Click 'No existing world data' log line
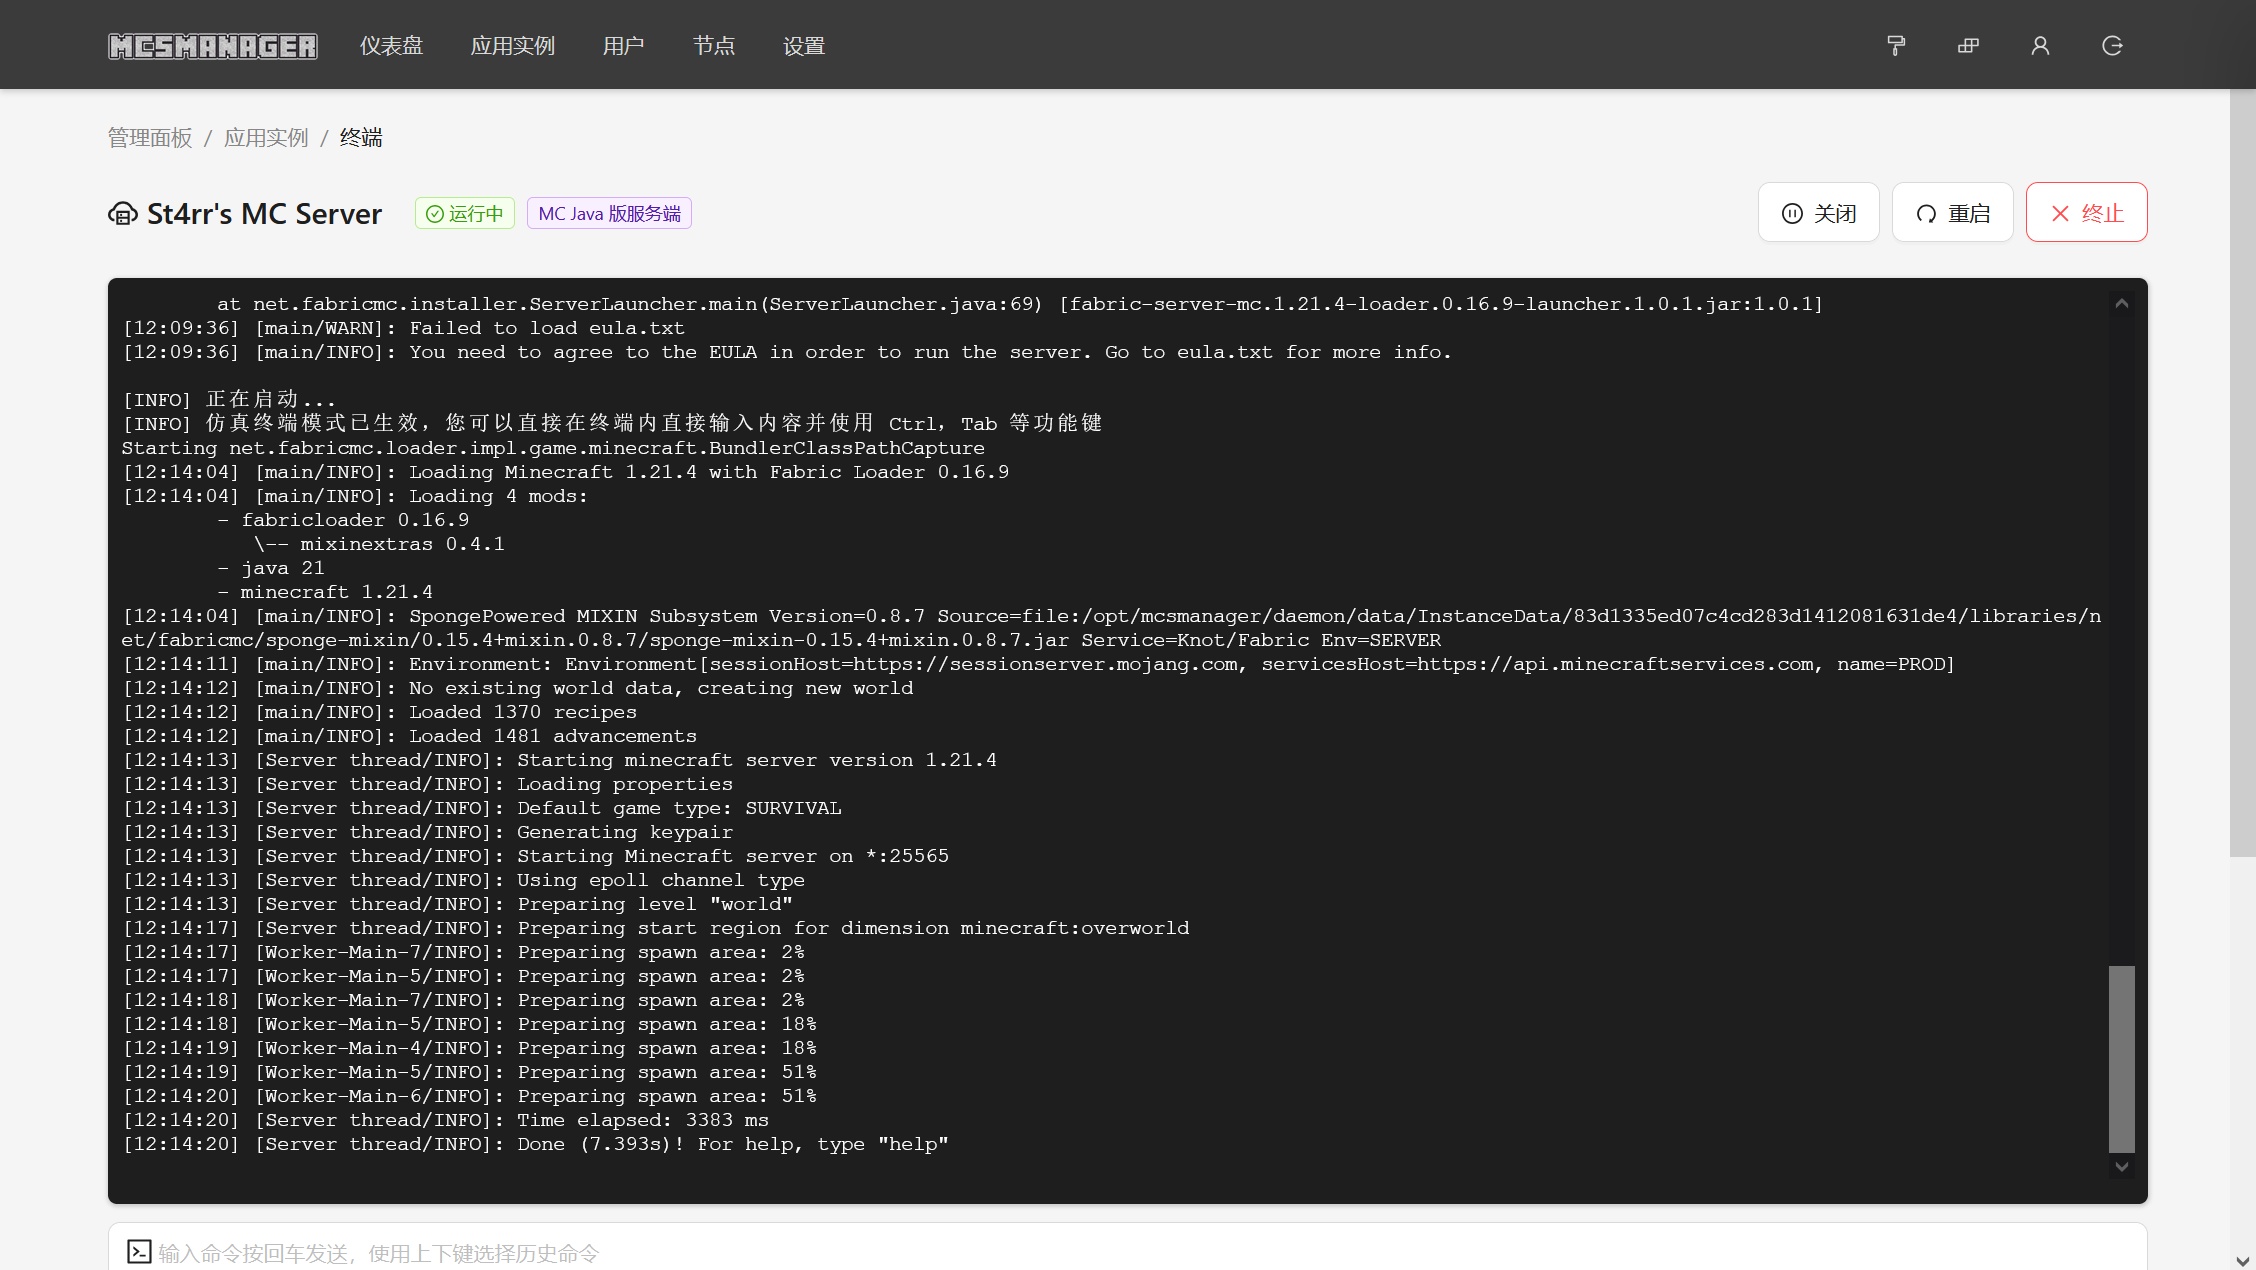This screenshot has width=2256, height=1270. [x=517, y=688]
